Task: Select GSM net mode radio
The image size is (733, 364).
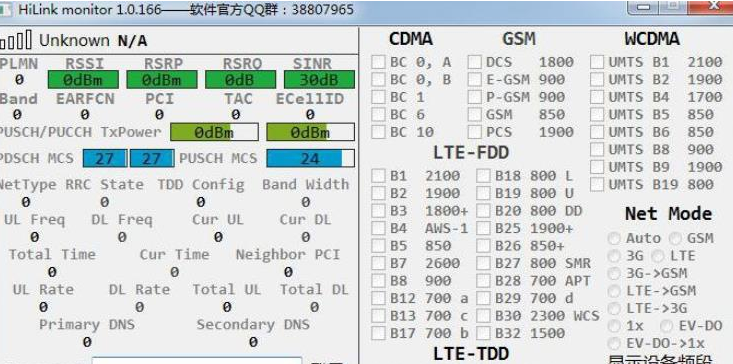Action: pos(676,238)
